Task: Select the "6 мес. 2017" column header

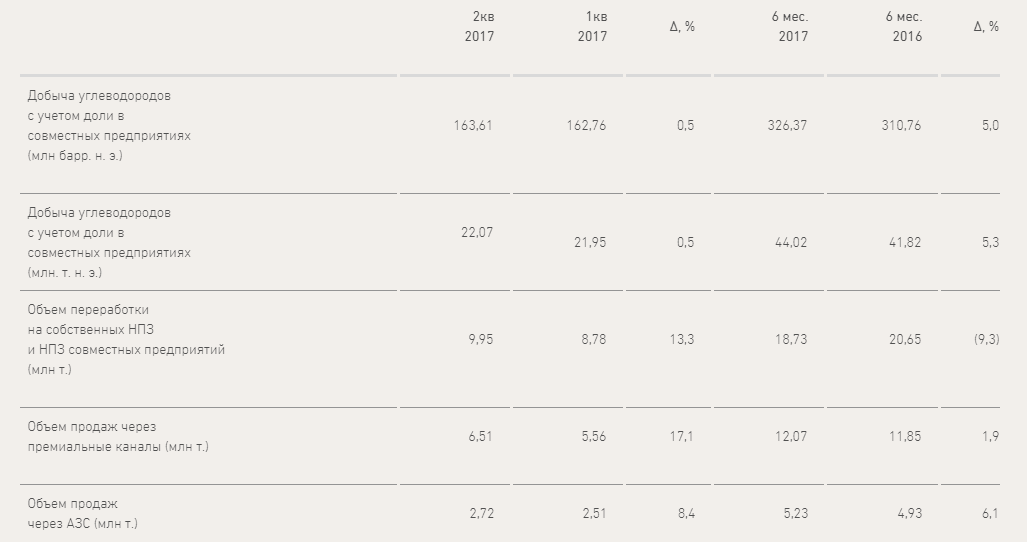Action: coord(791,27)
